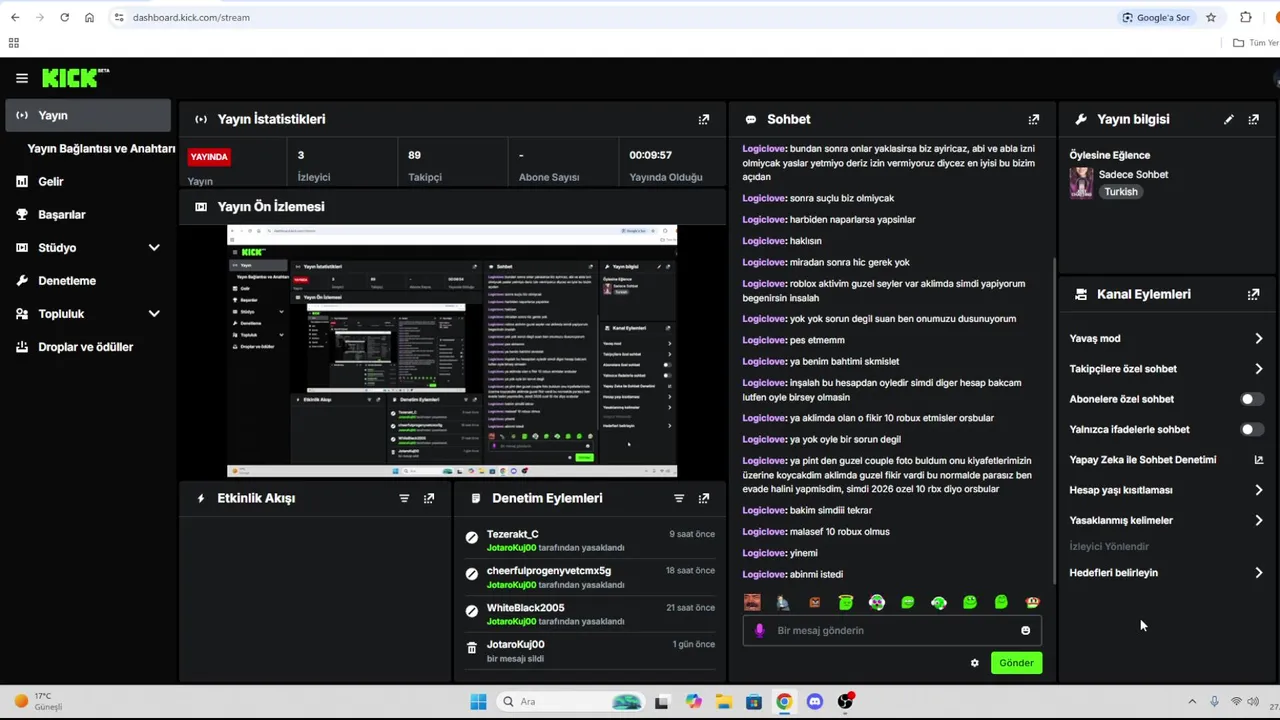Viewport: 1280px width, 720px height.
Task: Click the İzleyici Yönlendir label
Action: (x=1109, y=546)
